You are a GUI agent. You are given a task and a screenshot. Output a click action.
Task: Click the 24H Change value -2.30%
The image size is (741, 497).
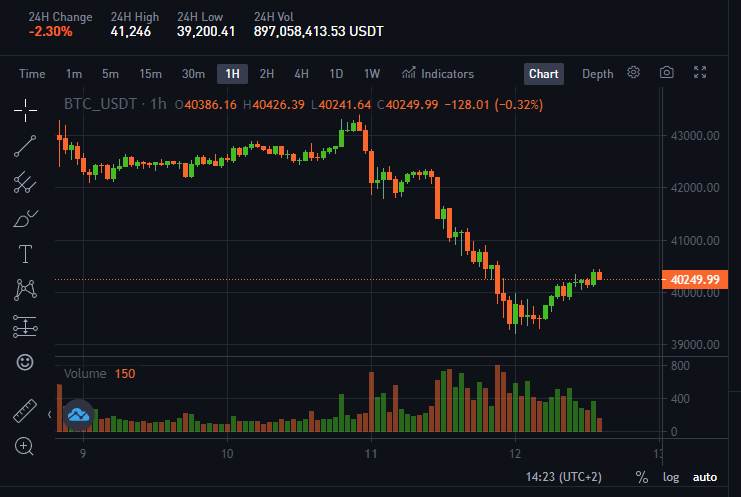click(51, 32)
